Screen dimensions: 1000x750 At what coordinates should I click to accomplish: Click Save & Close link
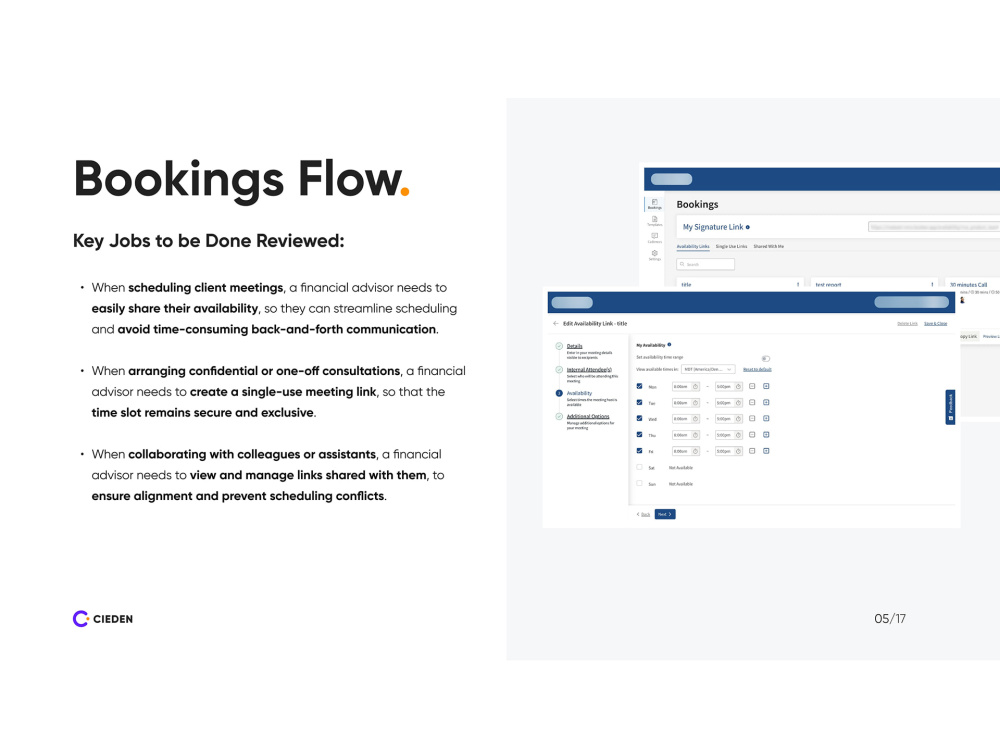coord(935,323)
